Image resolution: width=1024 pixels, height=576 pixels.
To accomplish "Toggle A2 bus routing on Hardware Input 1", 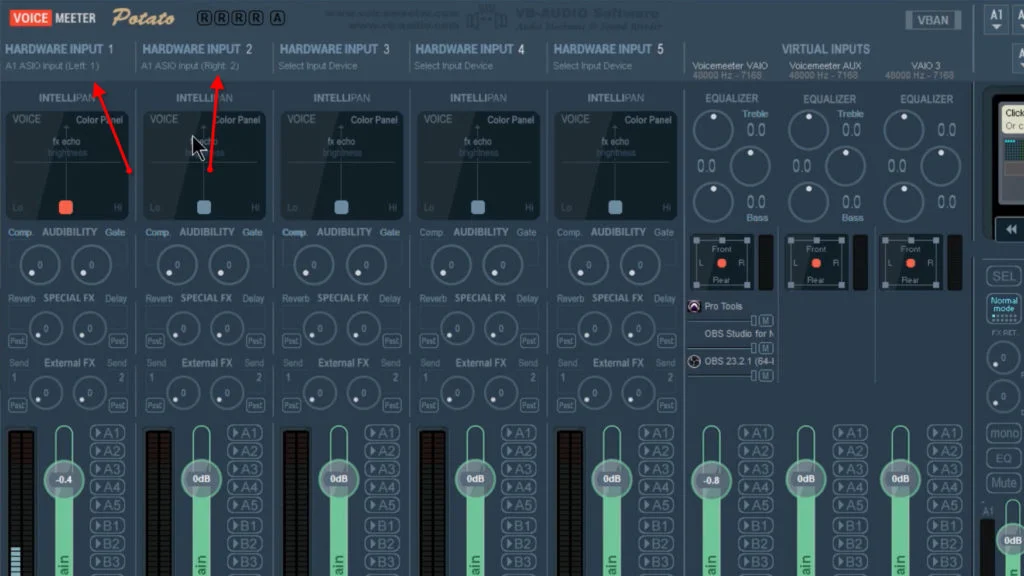I will click(x=107, y=451).
